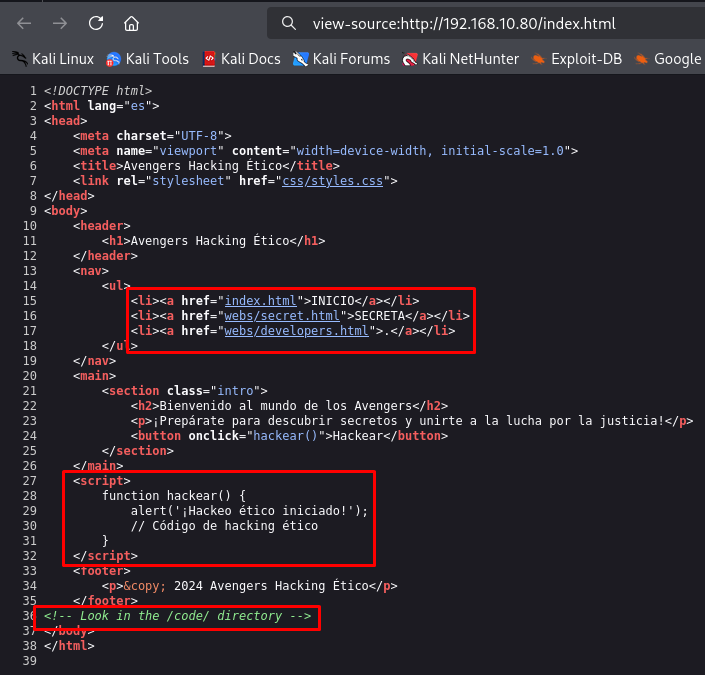Click the onclick value "hackear()" on line 24
This screenshot has width=705, height=675.
[x=286, y=436]
